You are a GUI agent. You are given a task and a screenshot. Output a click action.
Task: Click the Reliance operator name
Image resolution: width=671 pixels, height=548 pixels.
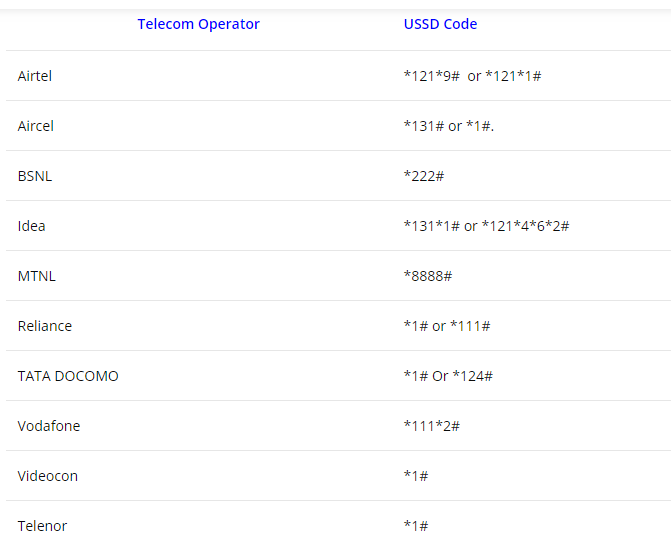(x=45, y=326)
